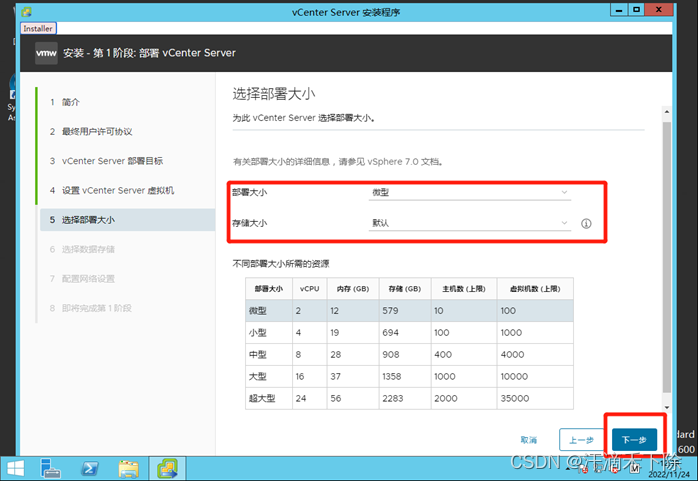Go to step 2 最终用户许可协议

tap(96, 131)
